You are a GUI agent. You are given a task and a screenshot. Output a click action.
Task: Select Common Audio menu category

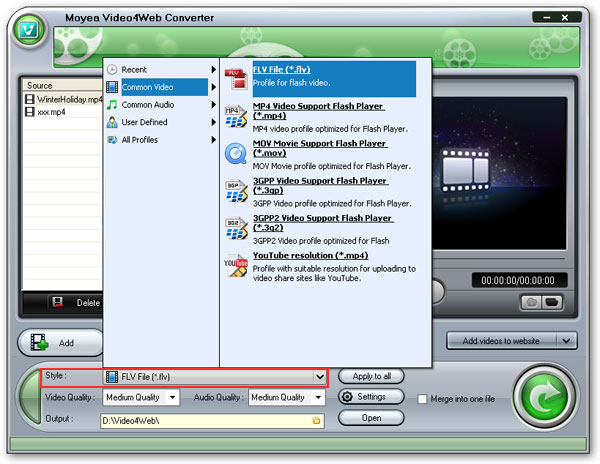coord(161,104)
